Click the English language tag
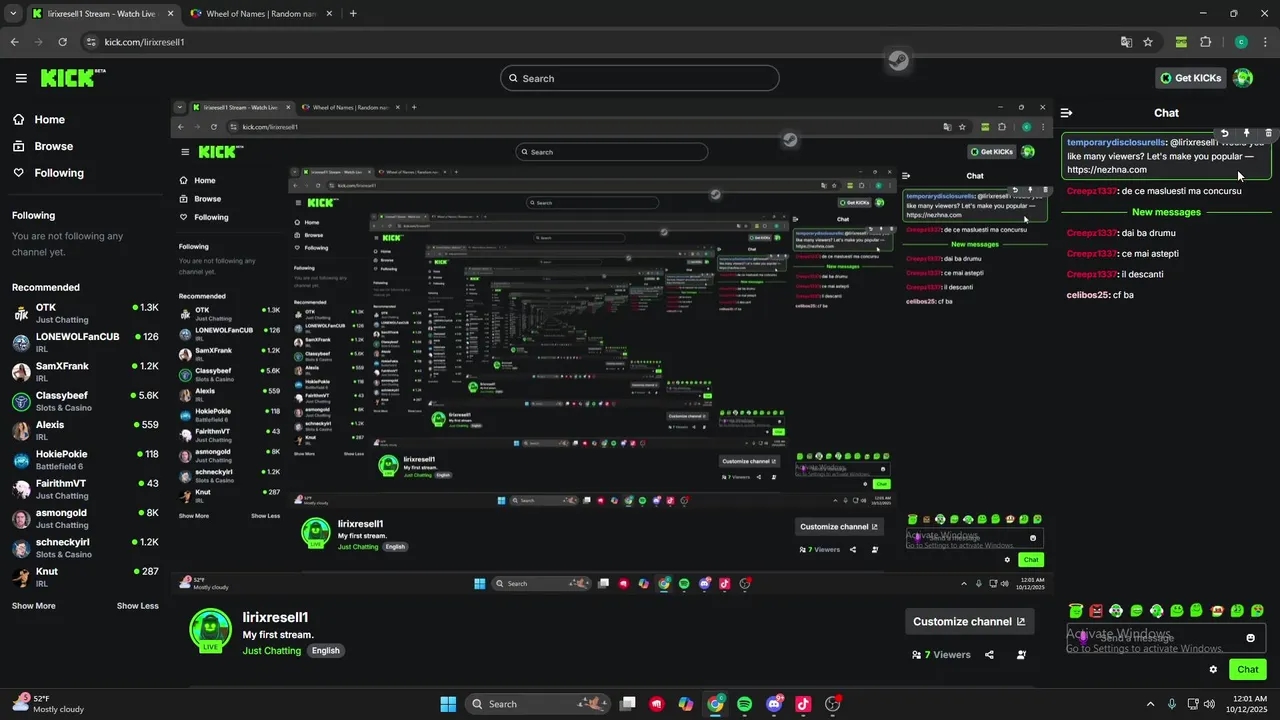The image size is (1280, 720). 326,651
